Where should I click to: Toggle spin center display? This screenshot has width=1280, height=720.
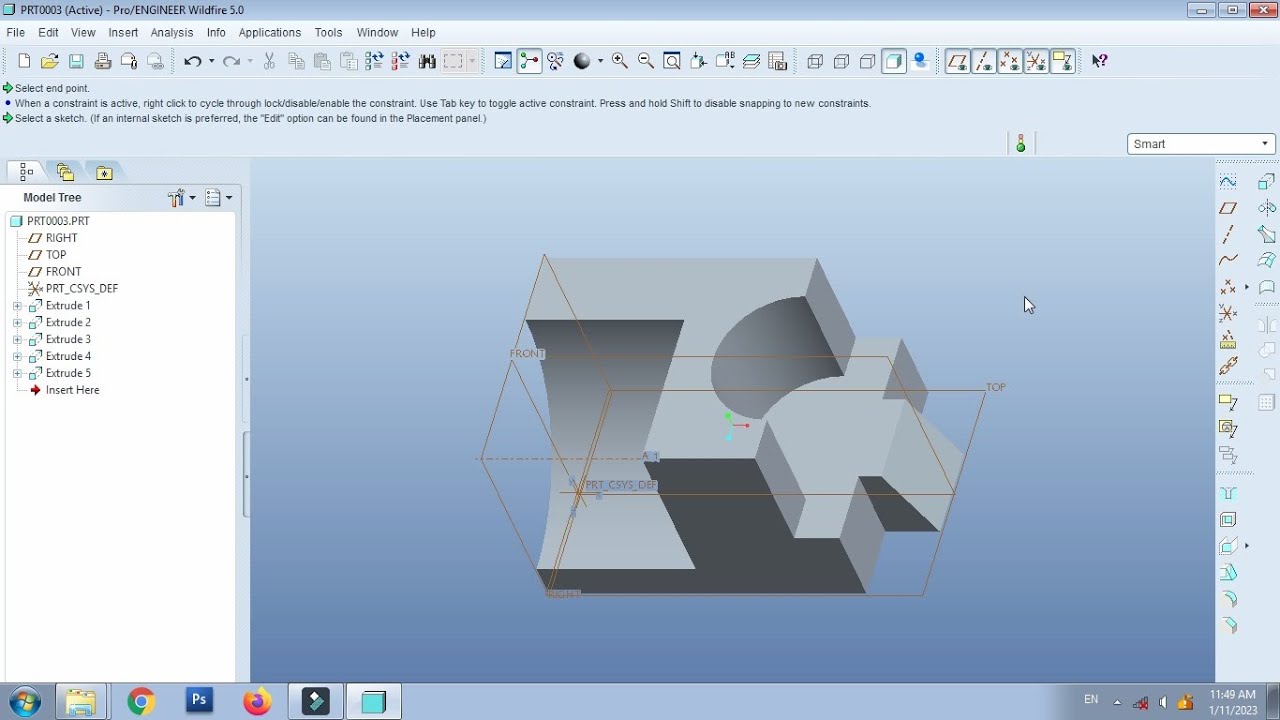(529, 61)
